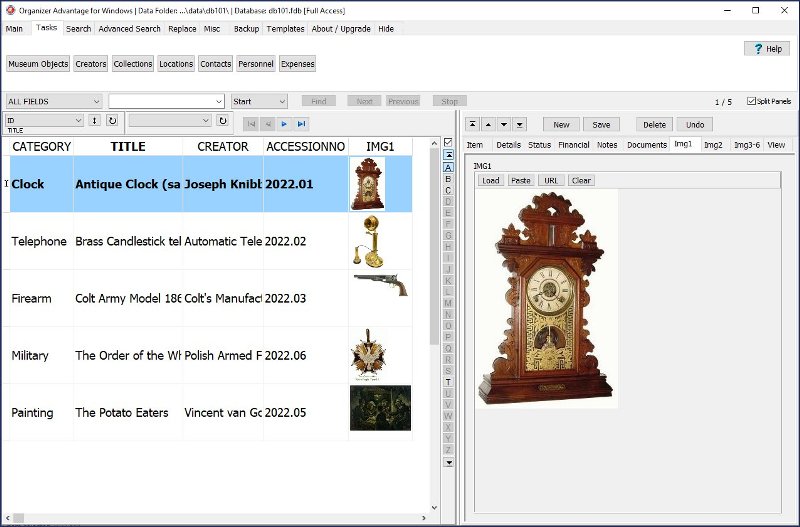Click the top-of-alphabet icon above letter A
The height and width of the screenshot is (527, 800).
pyautogui.click(x=448, y=155)
